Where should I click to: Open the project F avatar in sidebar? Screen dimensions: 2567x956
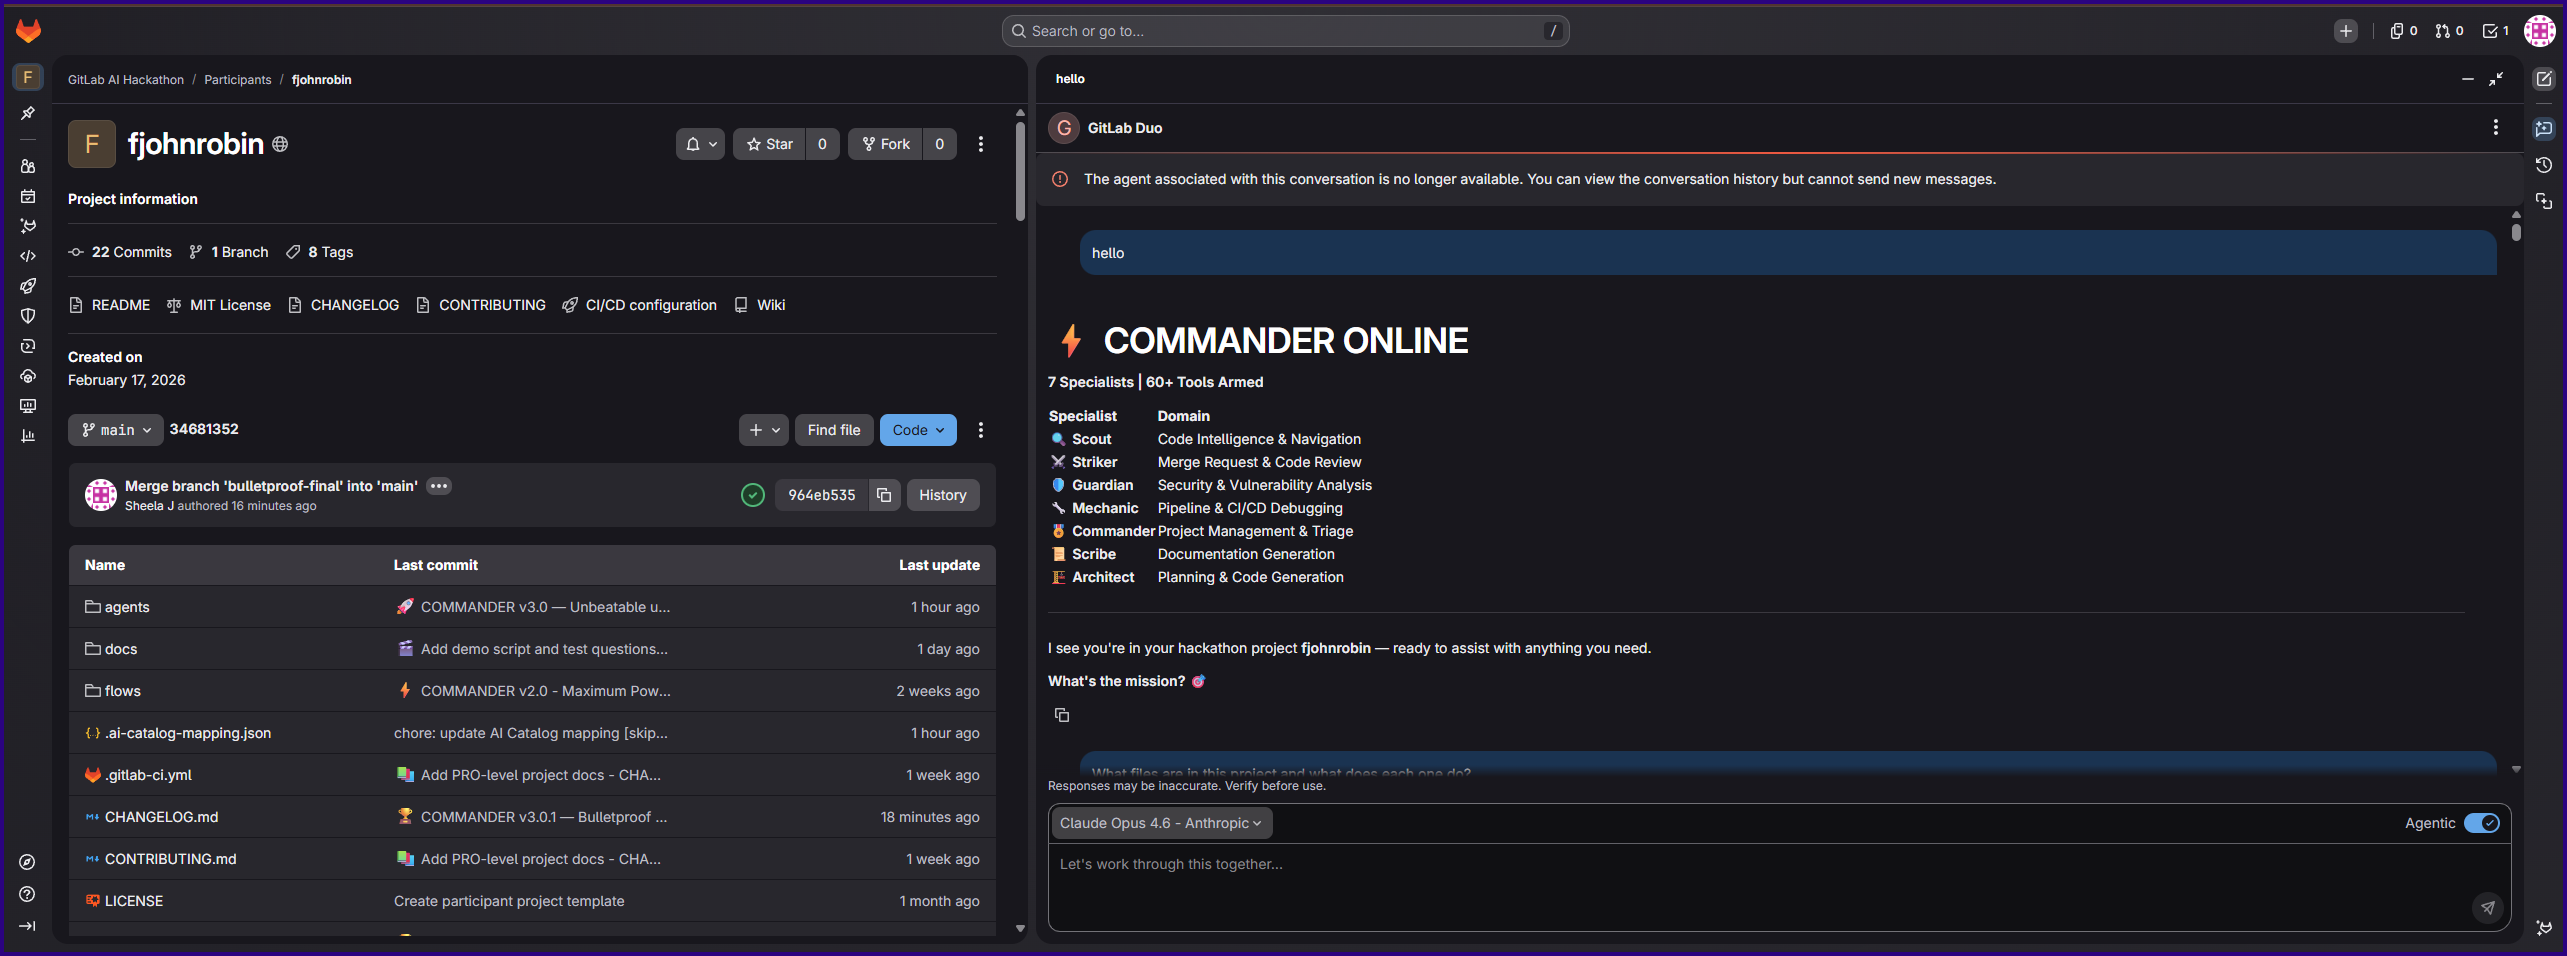point(28,77)
